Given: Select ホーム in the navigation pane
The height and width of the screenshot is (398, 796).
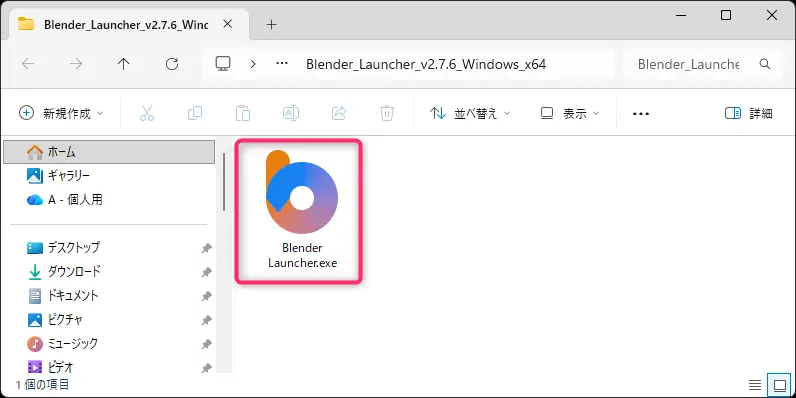Looking at the screenshot, I should coord(109,152).
